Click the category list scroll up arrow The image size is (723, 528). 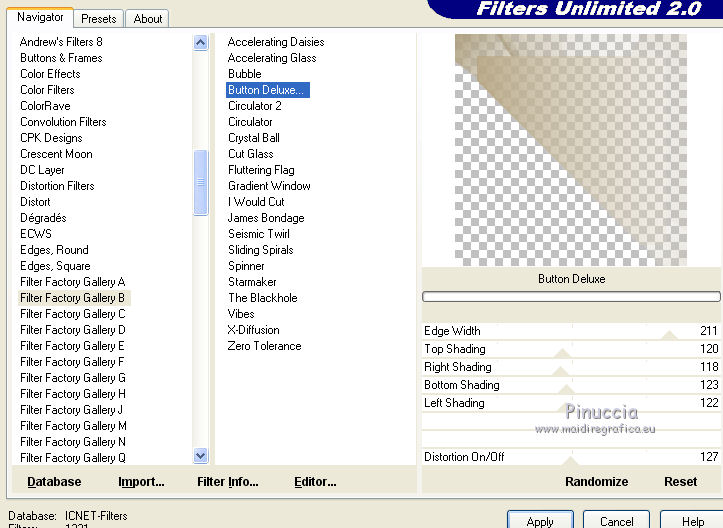tap(201, 43)
